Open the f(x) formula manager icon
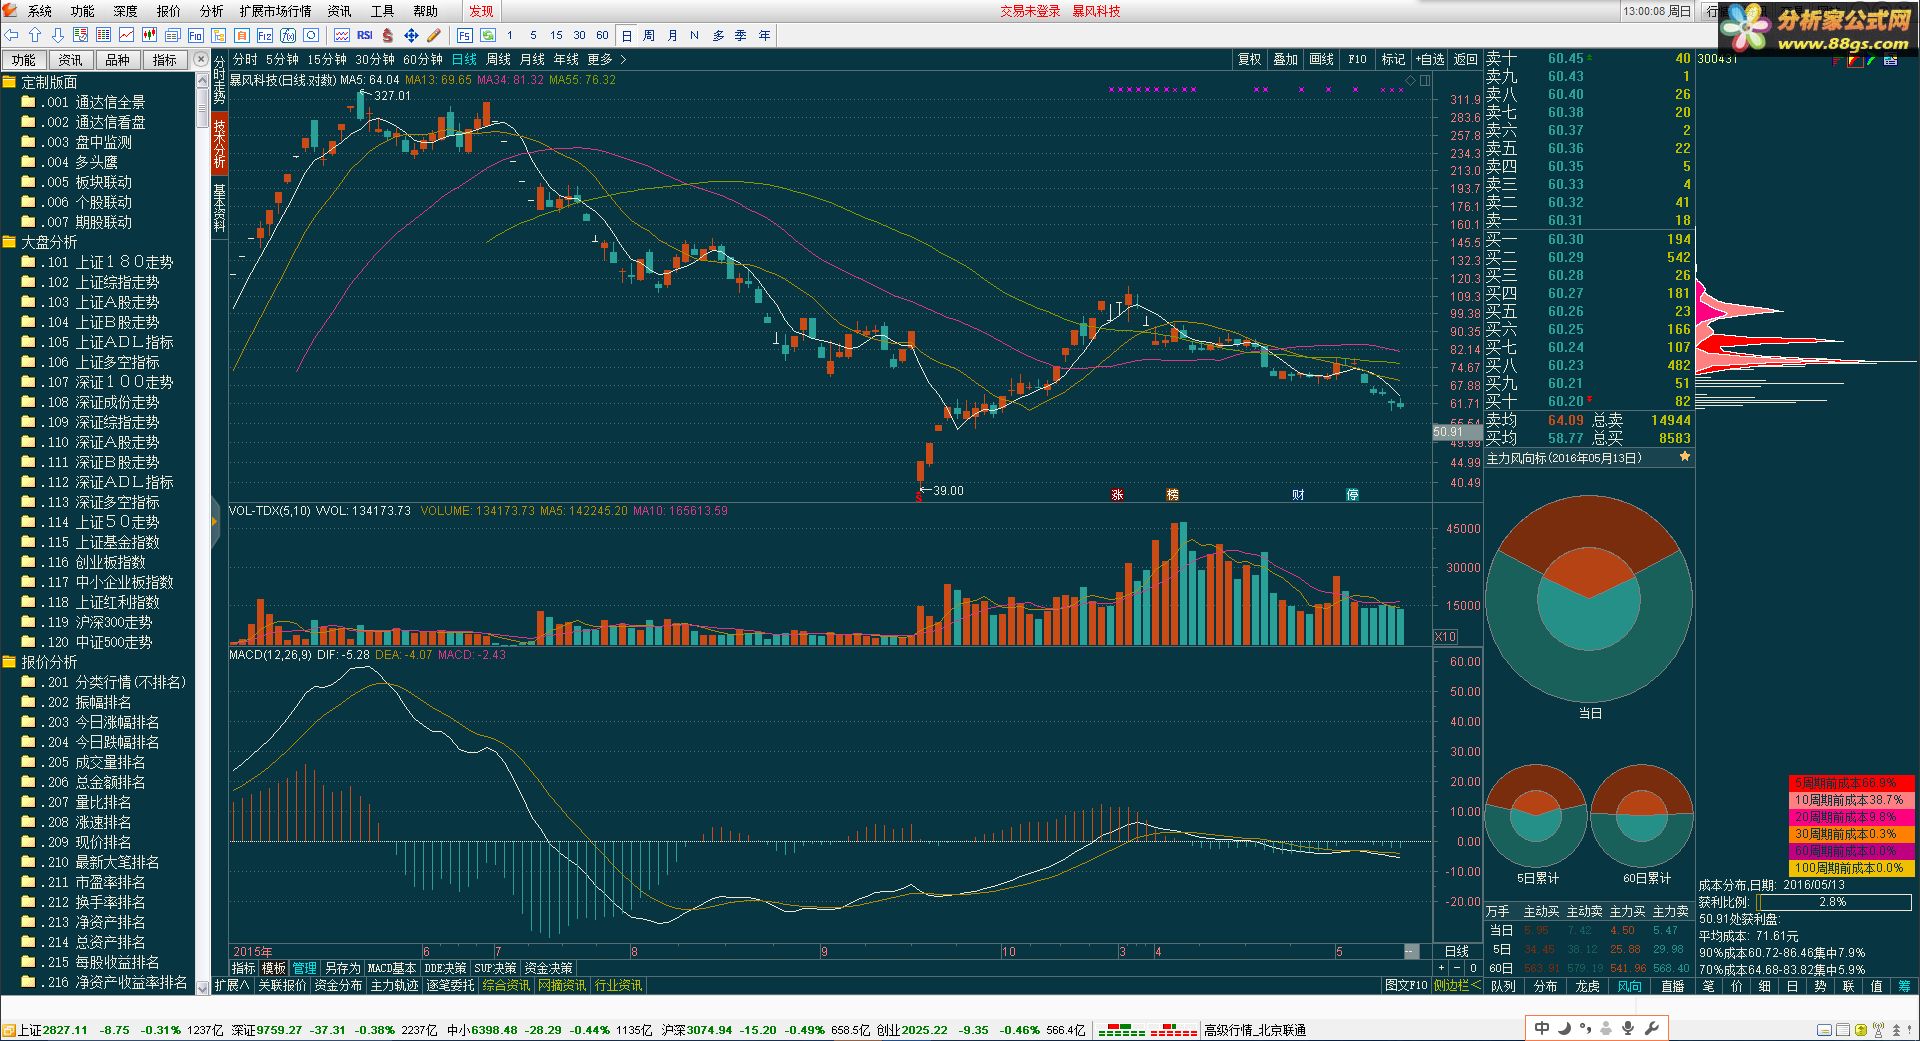Viewport: 1920px width, 1041px height. point(287,35)
